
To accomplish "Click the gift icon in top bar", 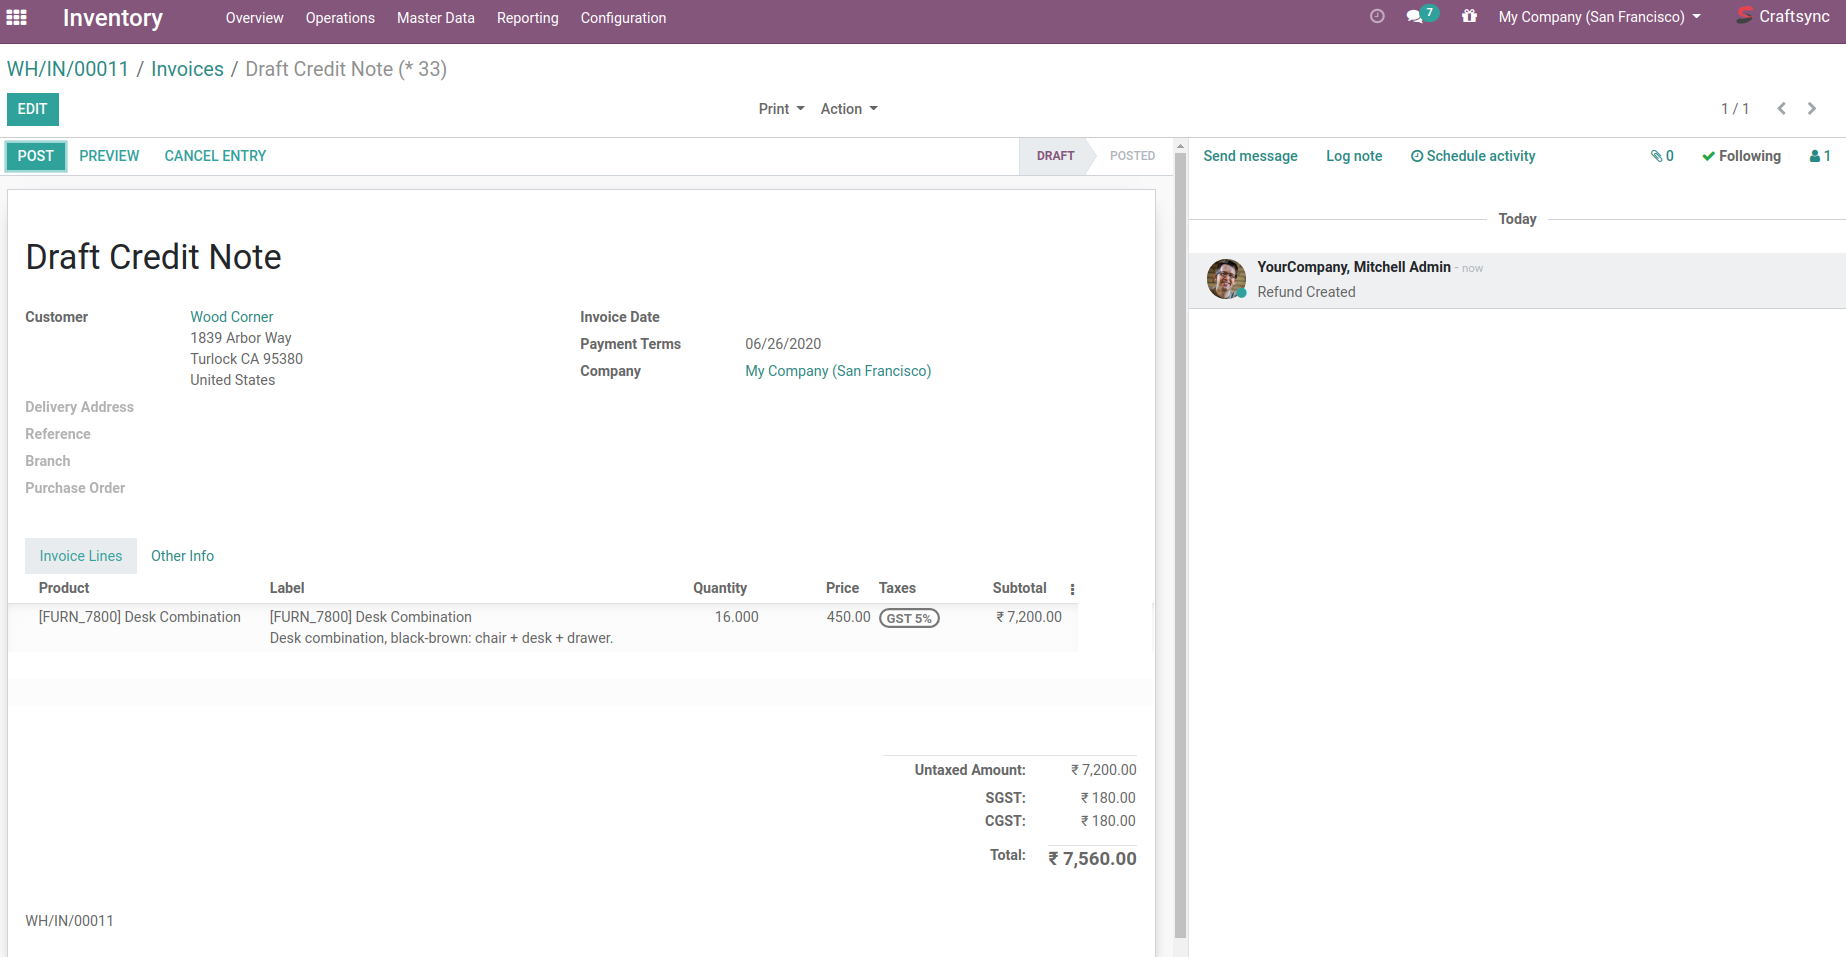I will 1469,16.
